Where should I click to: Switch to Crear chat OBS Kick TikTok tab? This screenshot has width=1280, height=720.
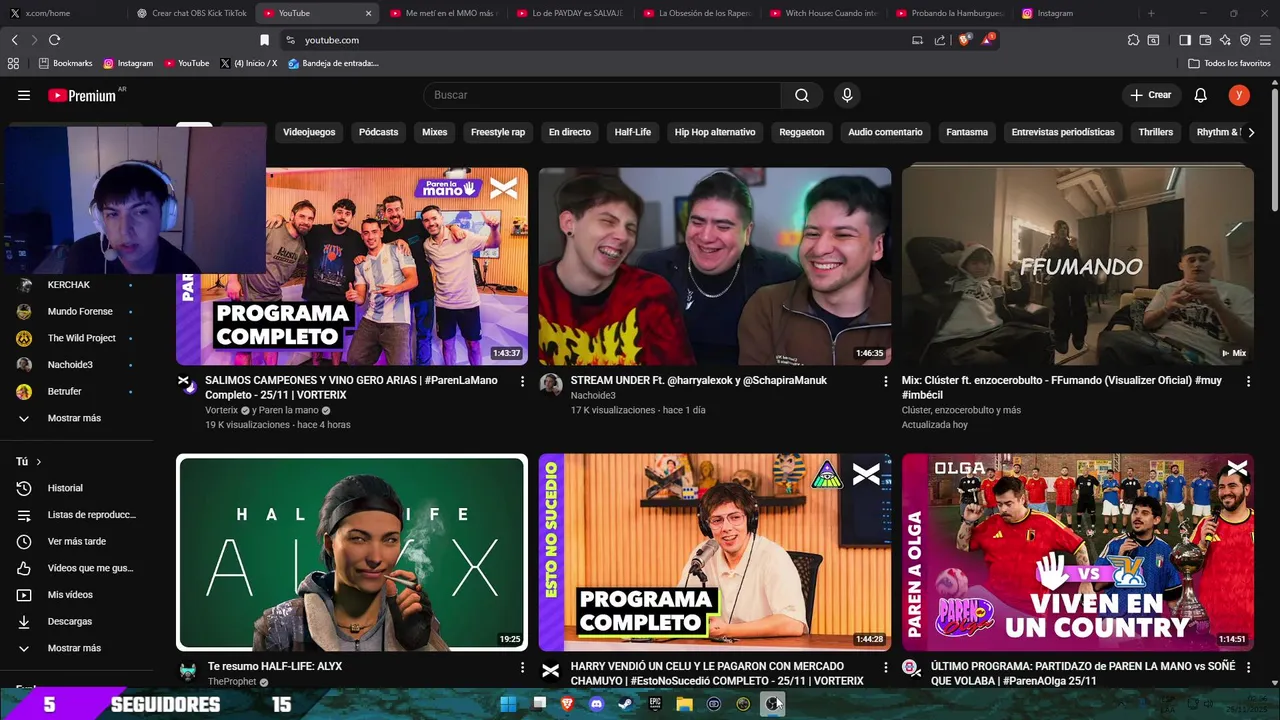click(x=190, y=13)
